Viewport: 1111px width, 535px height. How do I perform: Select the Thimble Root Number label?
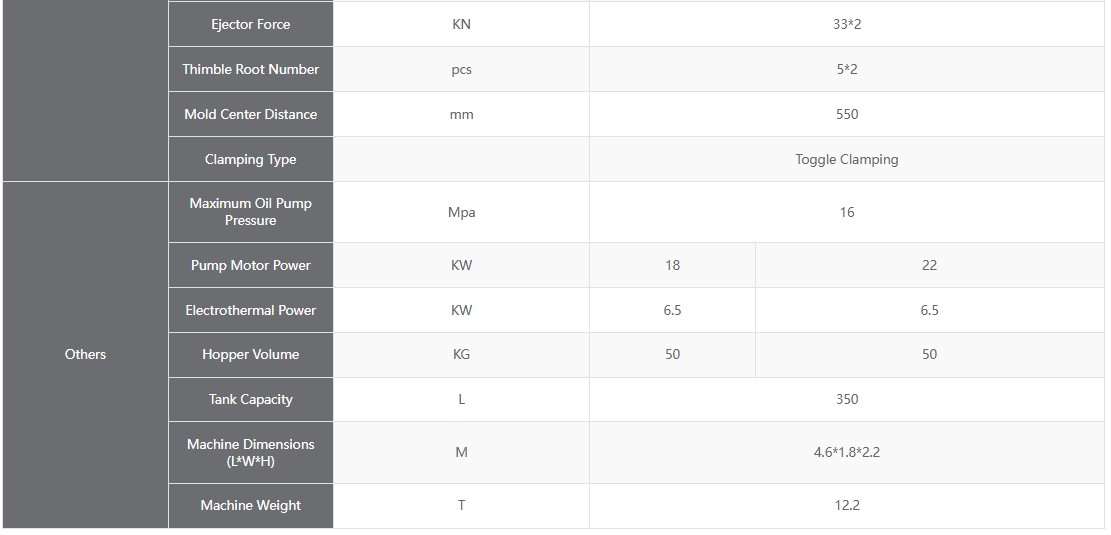(250, 69)
